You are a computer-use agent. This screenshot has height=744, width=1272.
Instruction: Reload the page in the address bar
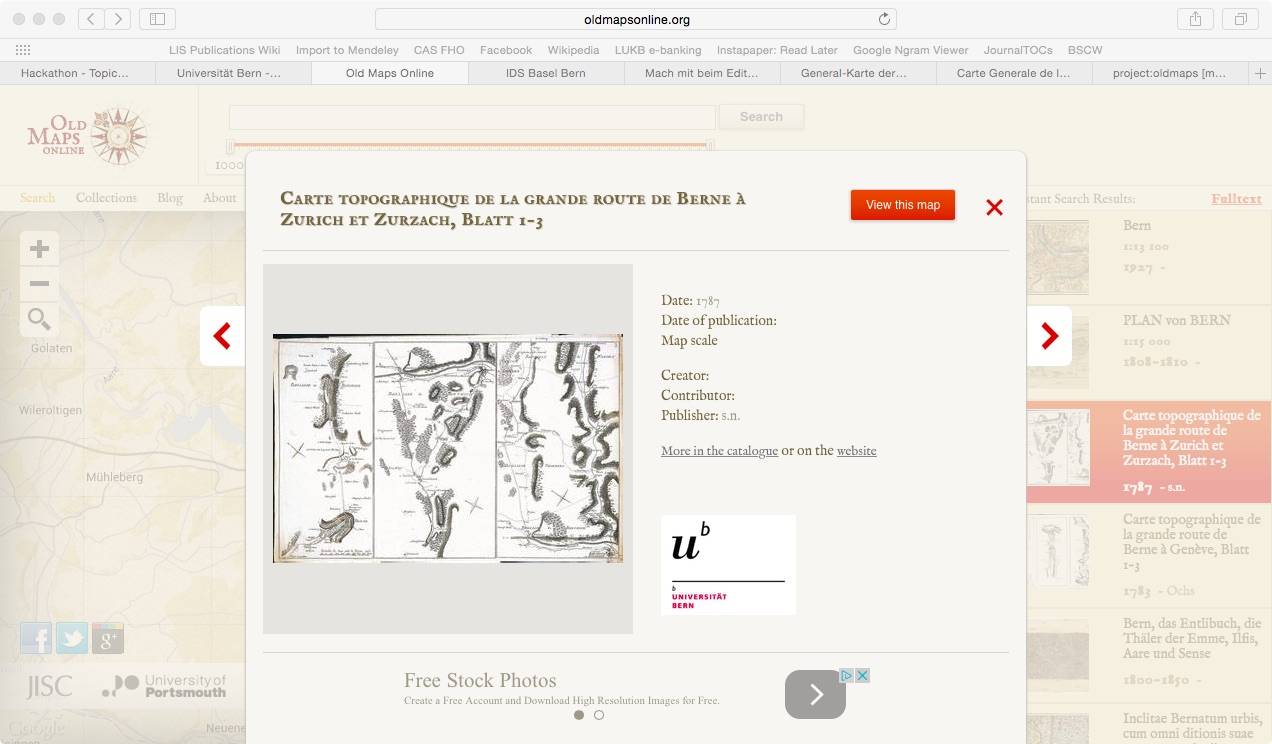[x=884, y=19]
